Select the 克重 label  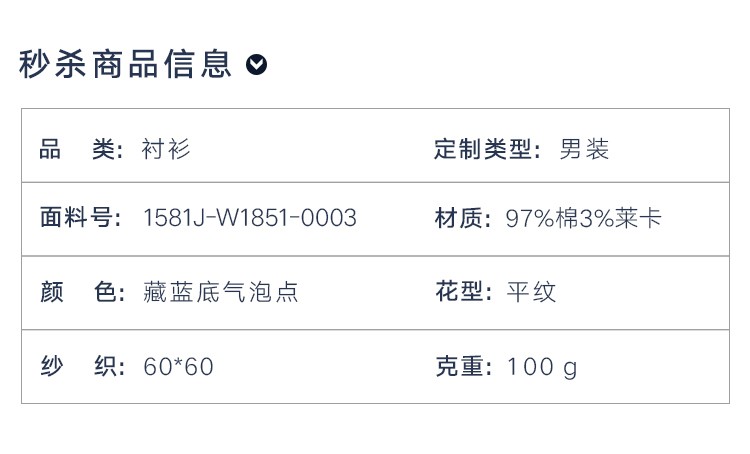[463, 366]
